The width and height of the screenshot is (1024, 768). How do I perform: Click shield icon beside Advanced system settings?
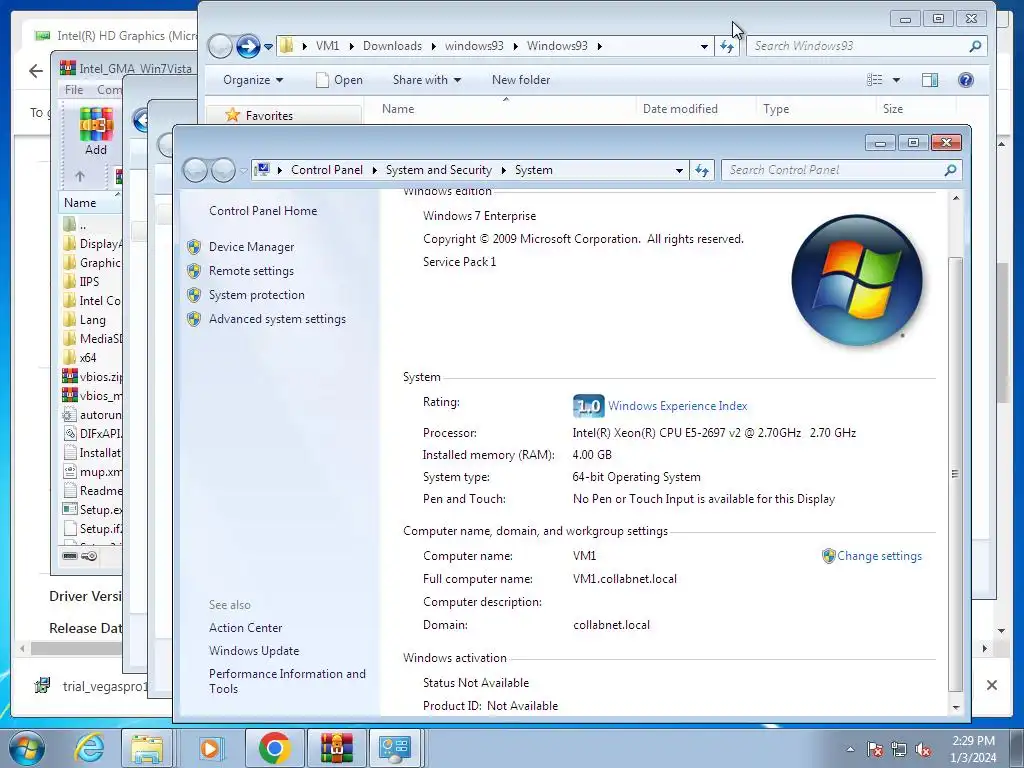click(194, 319)
